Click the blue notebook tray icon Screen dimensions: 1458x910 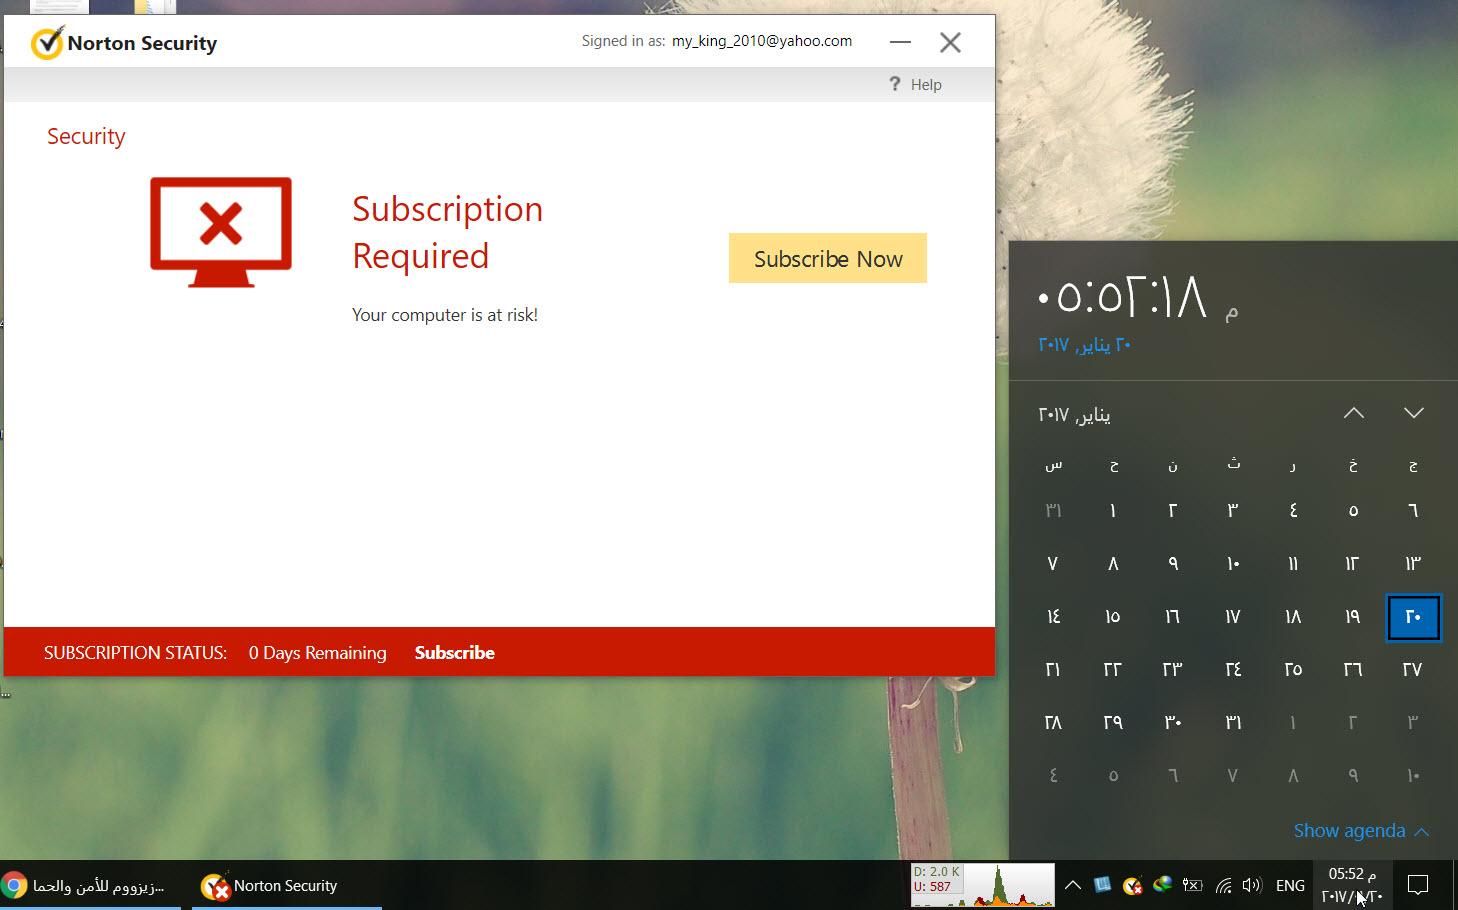1103,885
